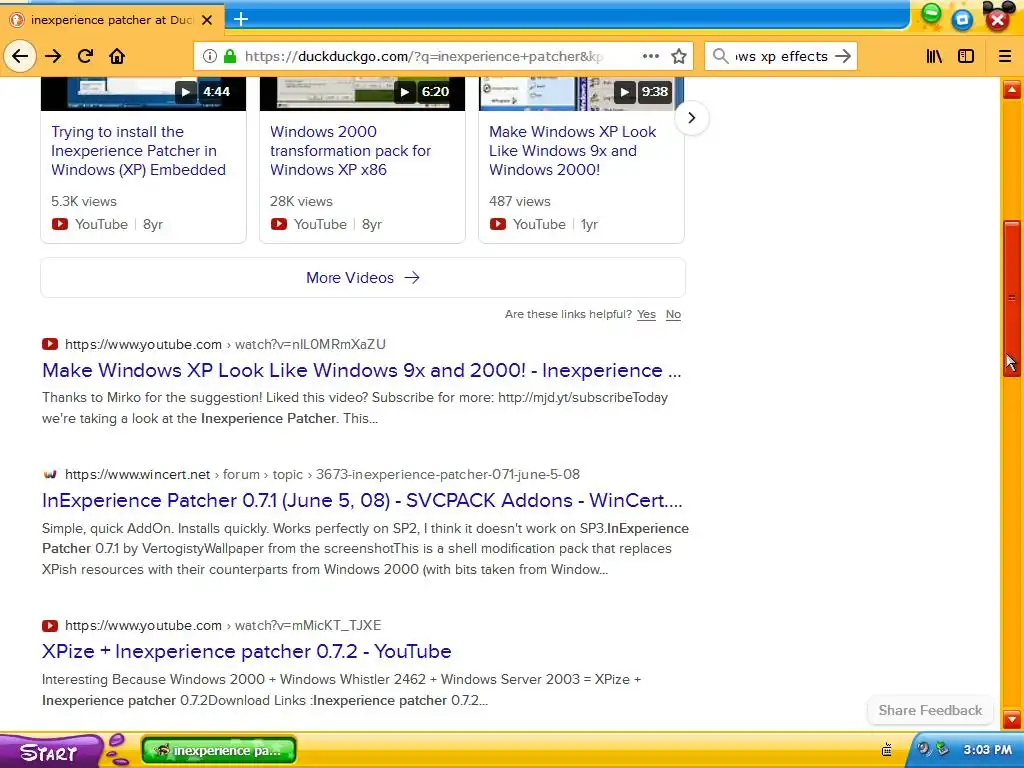The image size is (1024, 768).
Task: Click the browser Back arrow button
Action: 20,56
